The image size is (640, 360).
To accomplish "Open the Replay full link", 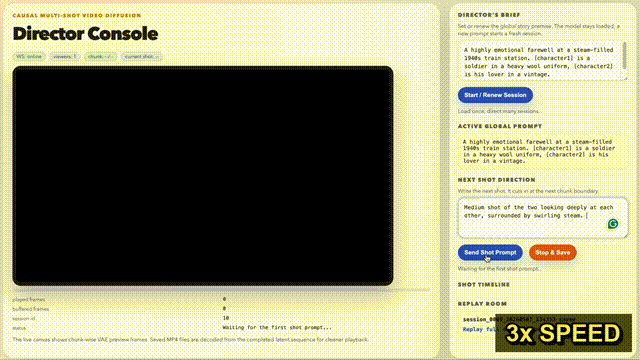I will 479,329.
